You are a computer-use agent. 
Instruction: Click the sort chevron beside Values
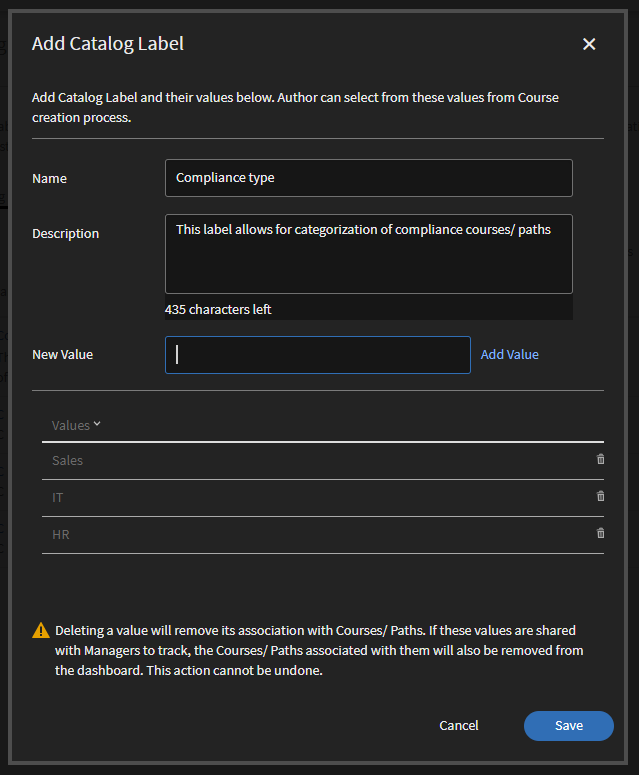pos(97,425)
